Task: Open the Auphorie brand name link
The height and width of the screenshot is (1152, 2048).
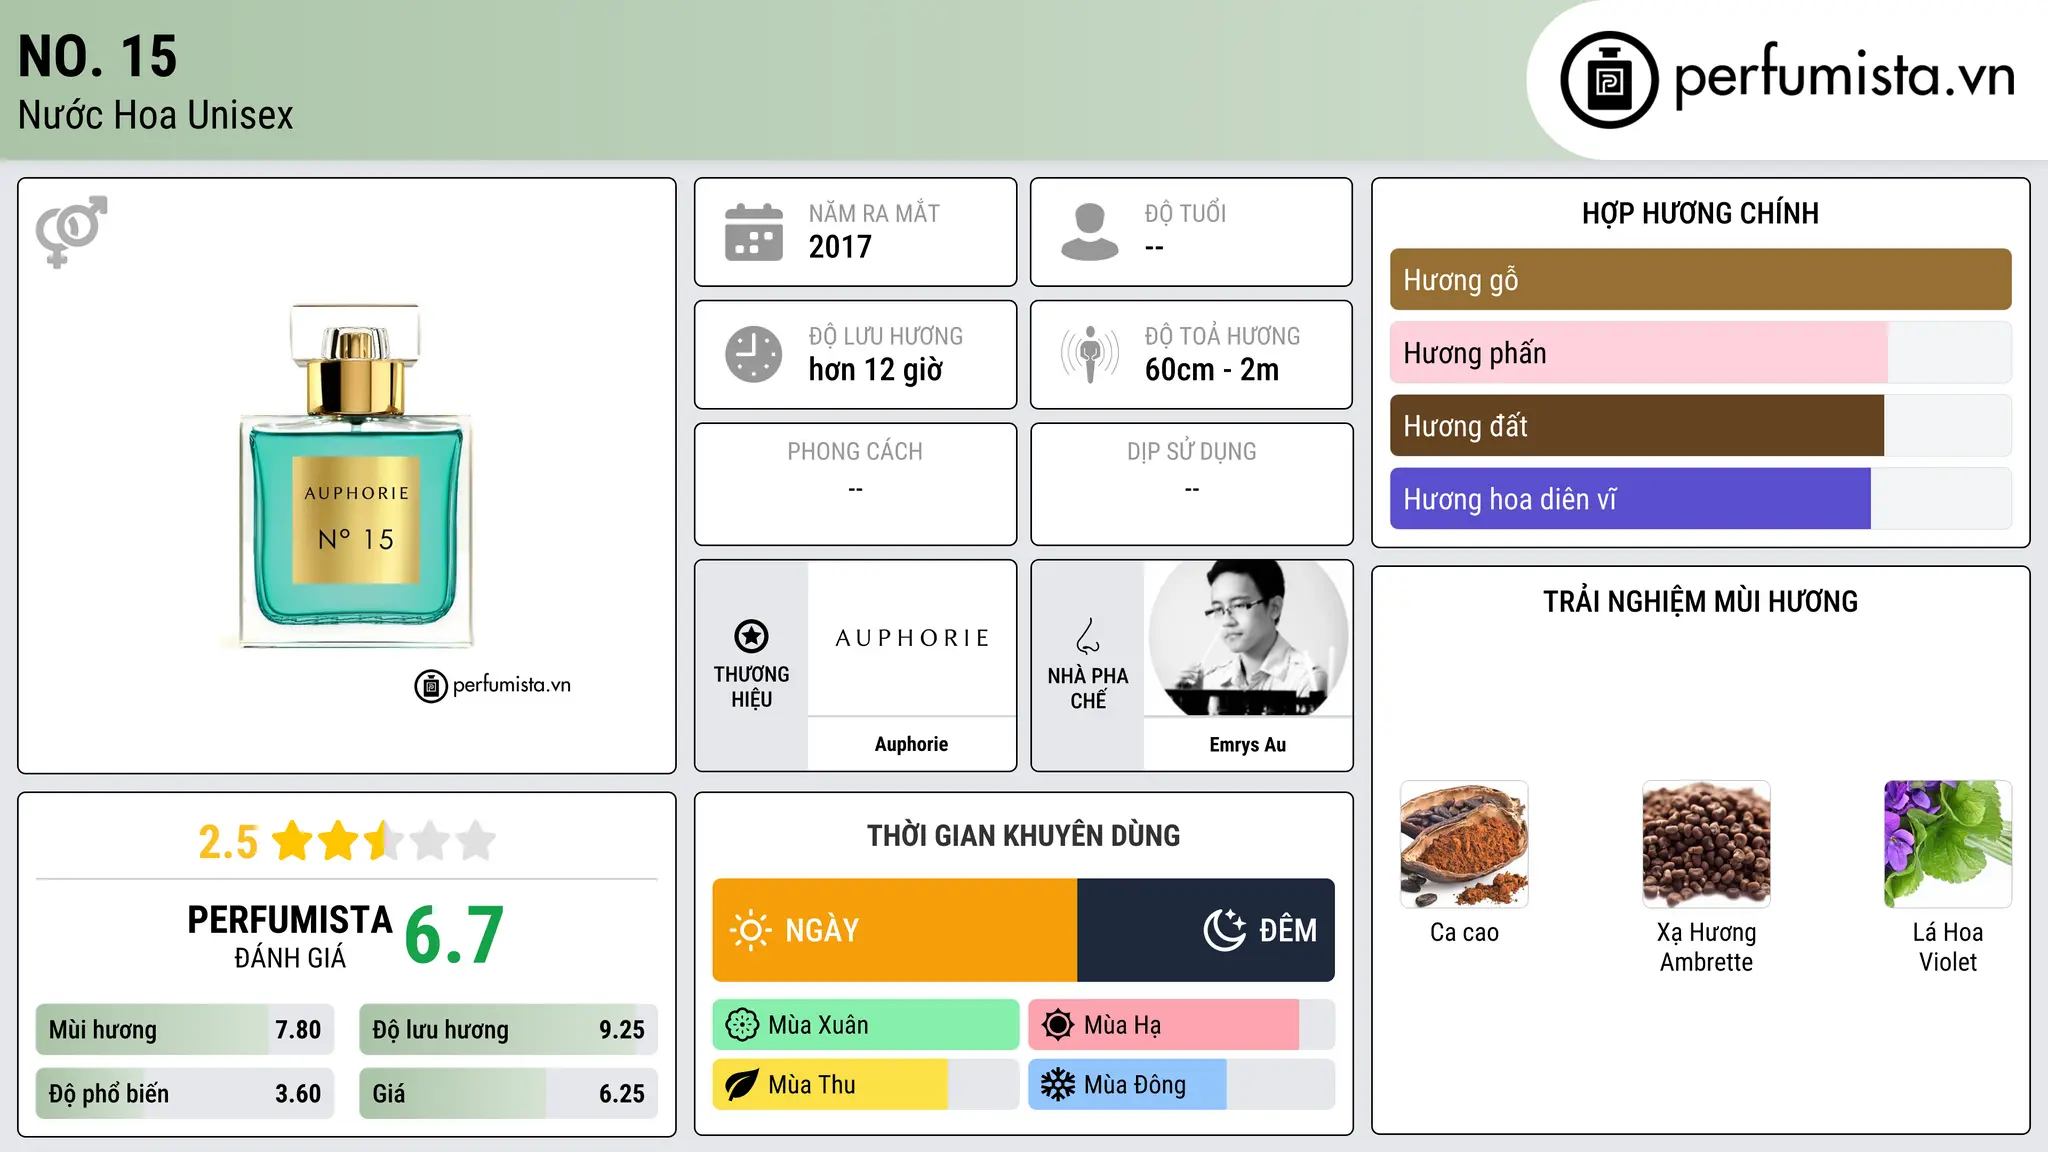Action: (x=911, y=744)
